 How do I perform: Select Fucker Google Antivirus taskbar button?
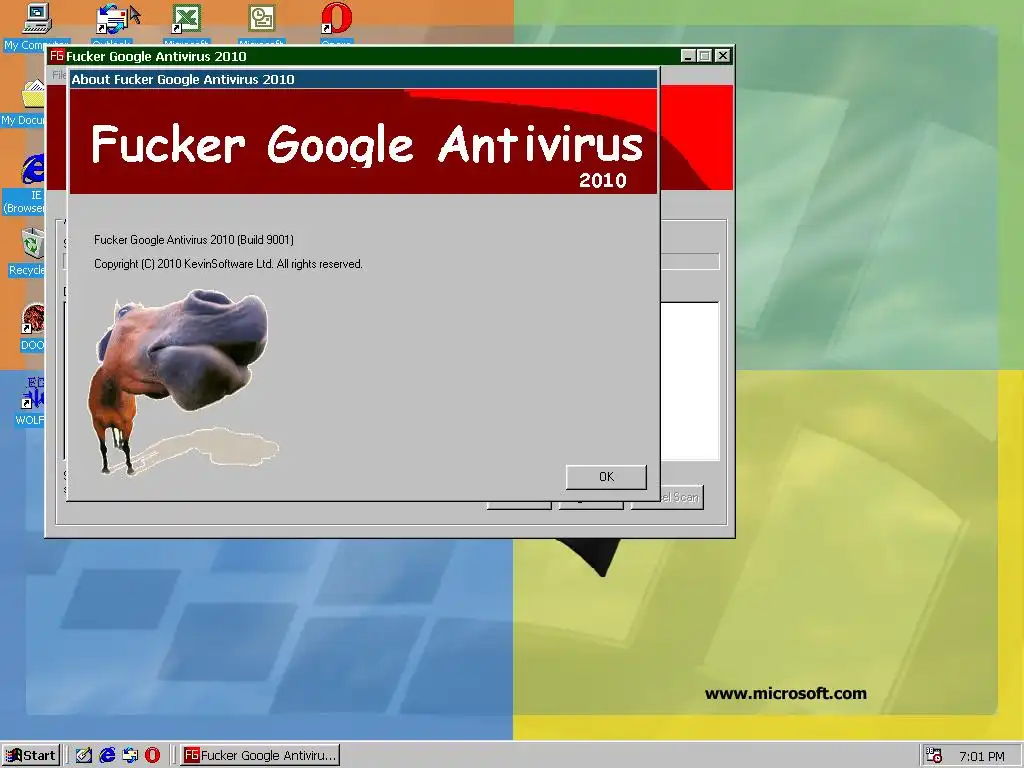pyautogui.click(x=260, y=756)
